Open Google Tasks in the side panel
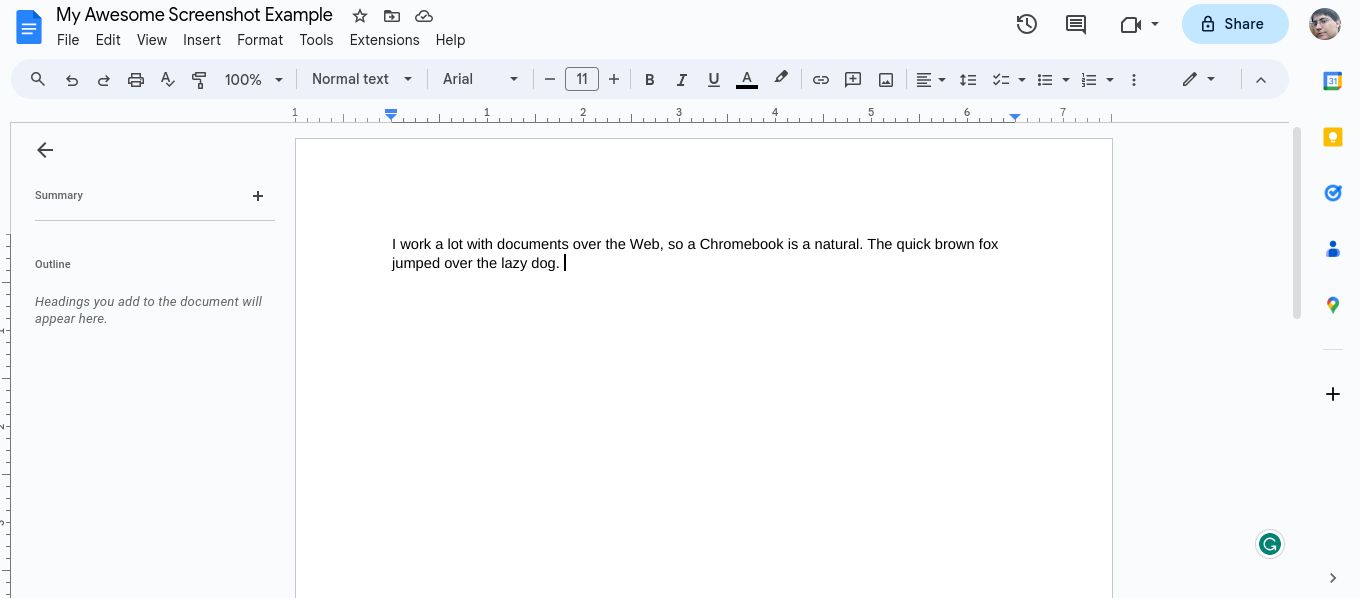Image resolution: width=1360 pixels, height=598 pixels. 1333,193
